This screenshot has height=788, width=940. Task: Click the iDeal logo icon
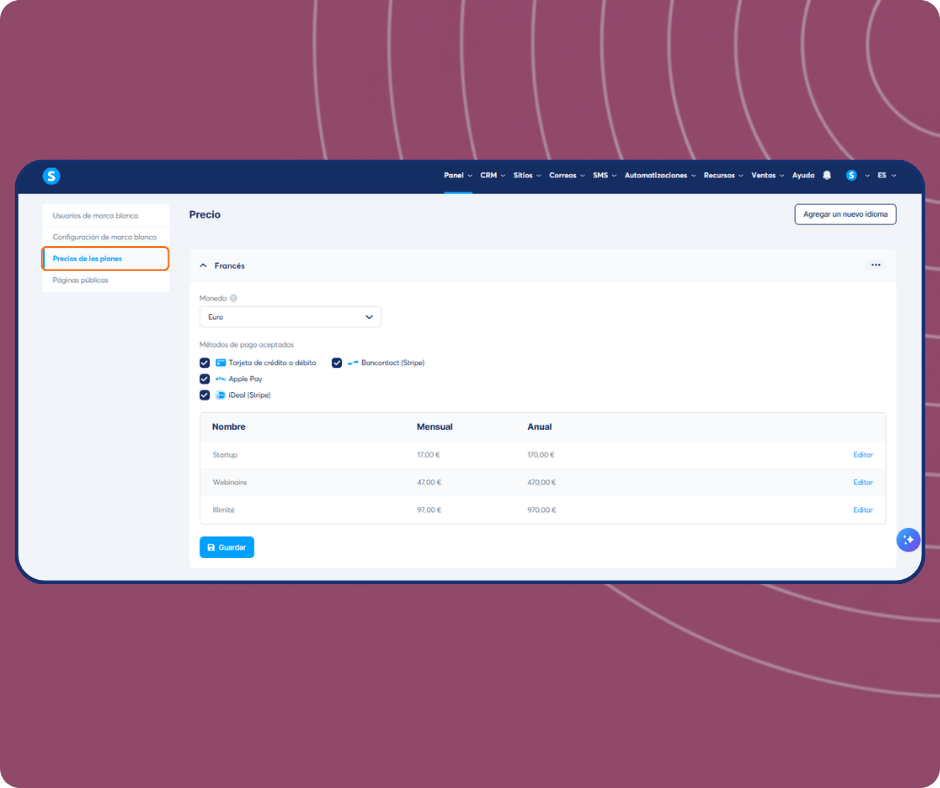pyautogui.click(x=221, y=395)
